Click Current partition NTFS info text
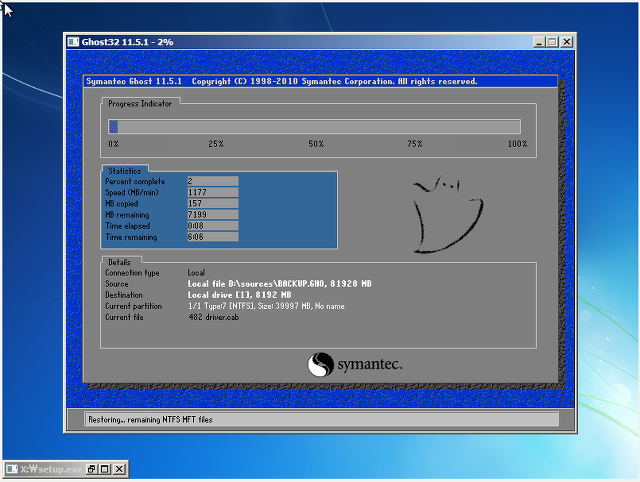640x482 pixels. click(266, 306)
